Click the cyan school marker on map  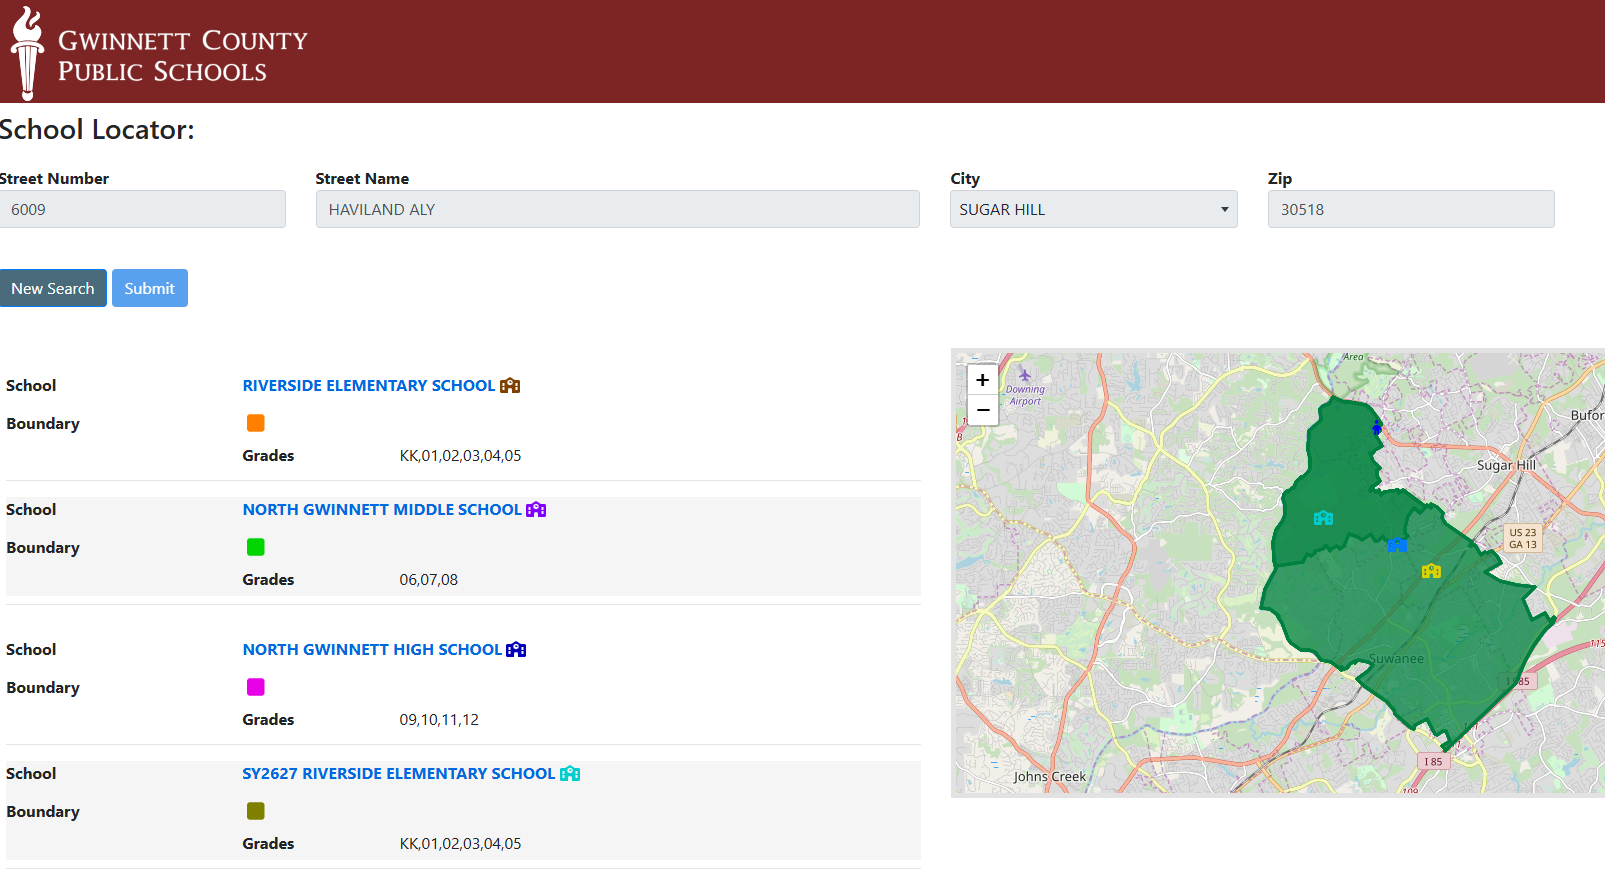(1323, 518)
